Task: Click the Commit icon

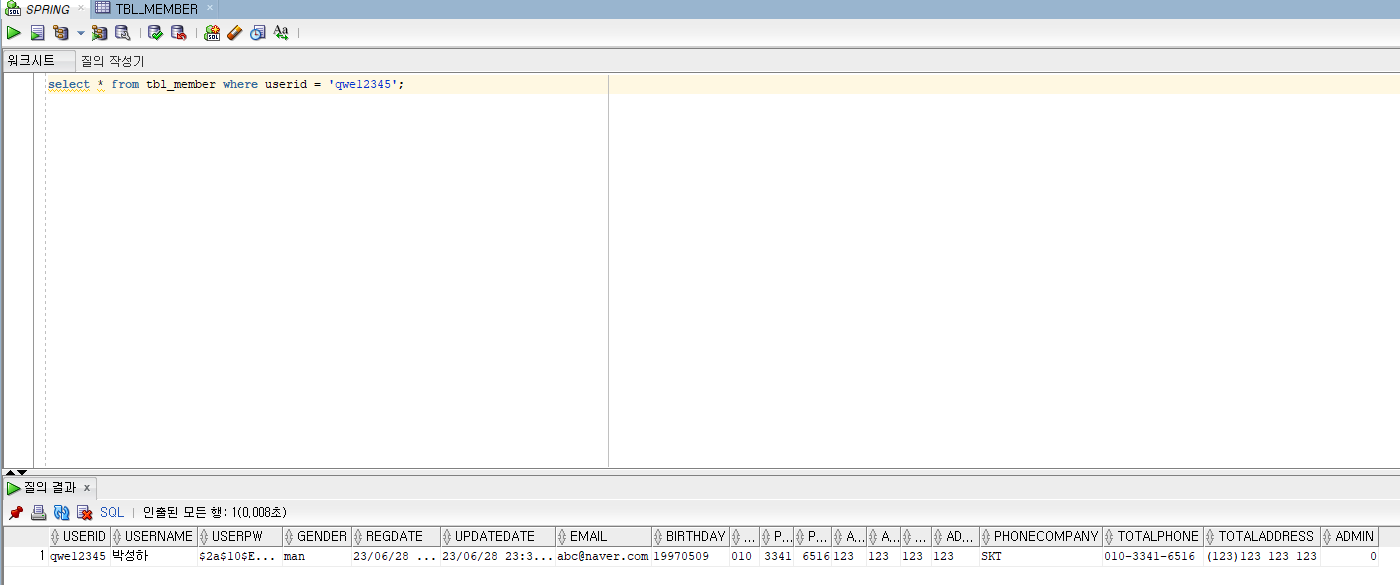Action: coord(155,33)
